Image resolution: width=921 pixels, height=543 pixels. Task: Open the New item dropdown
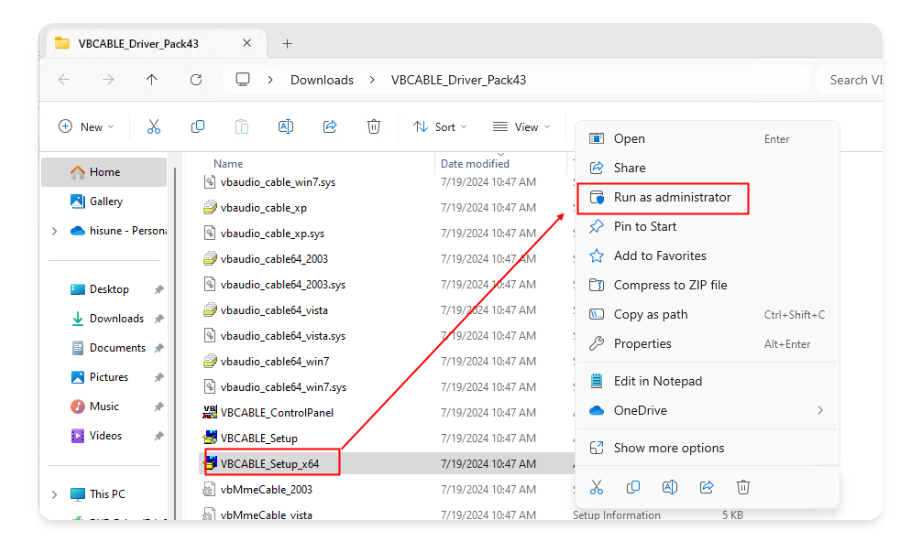tap(86, 127)
